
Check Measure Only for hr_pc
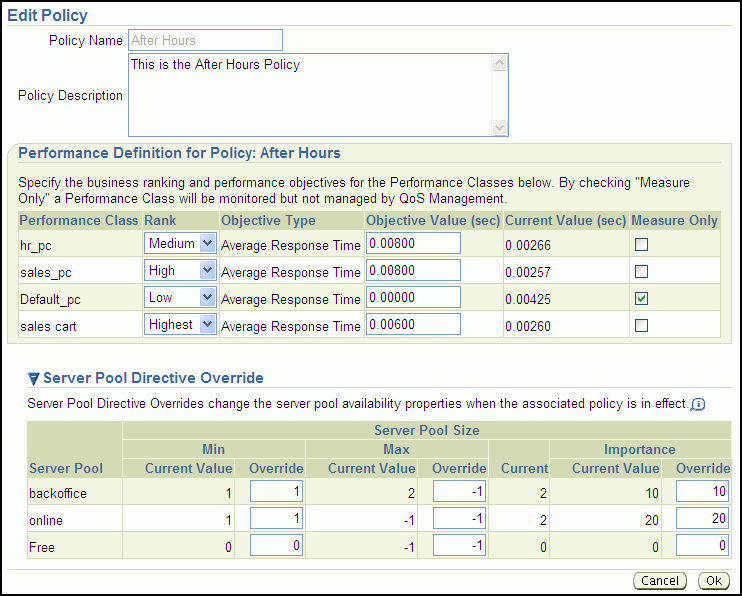(641, 244)
